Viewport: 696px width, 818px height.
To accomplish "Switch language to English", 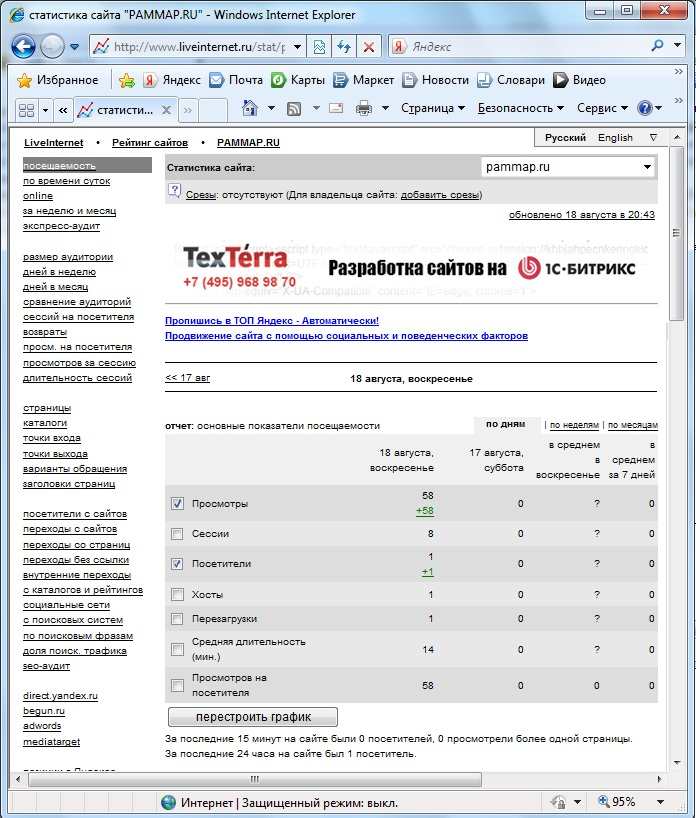I will (x=615, y=138).
